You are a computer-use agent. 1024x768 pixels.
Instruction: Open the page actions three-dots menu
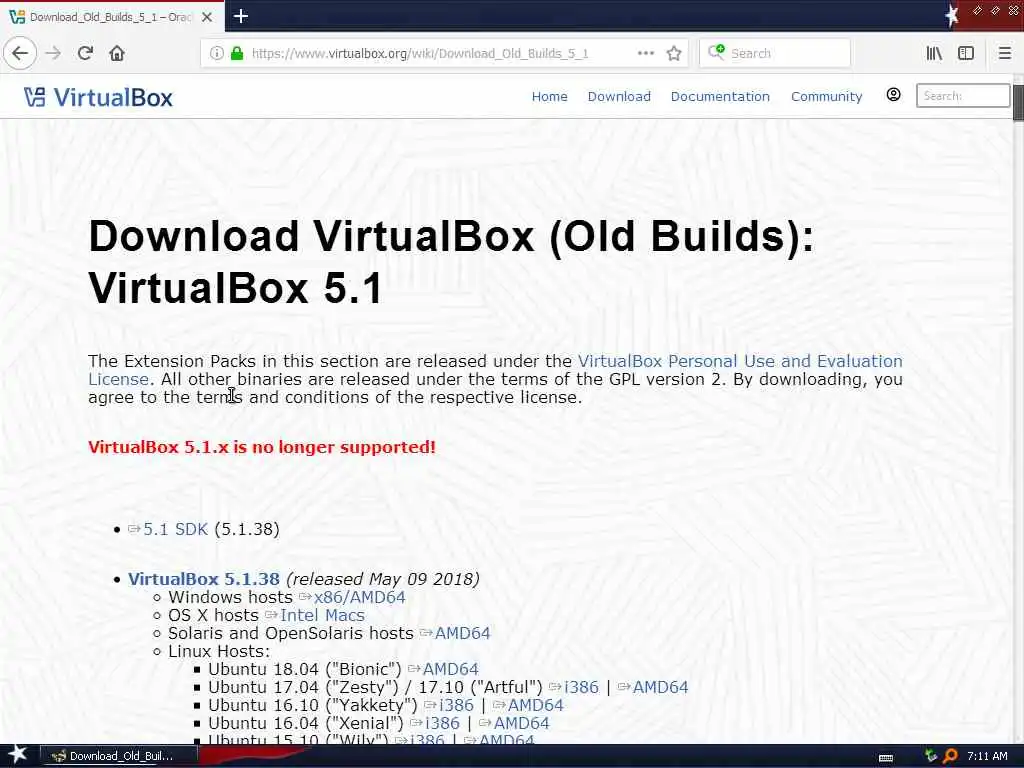[x=645, y=53]
